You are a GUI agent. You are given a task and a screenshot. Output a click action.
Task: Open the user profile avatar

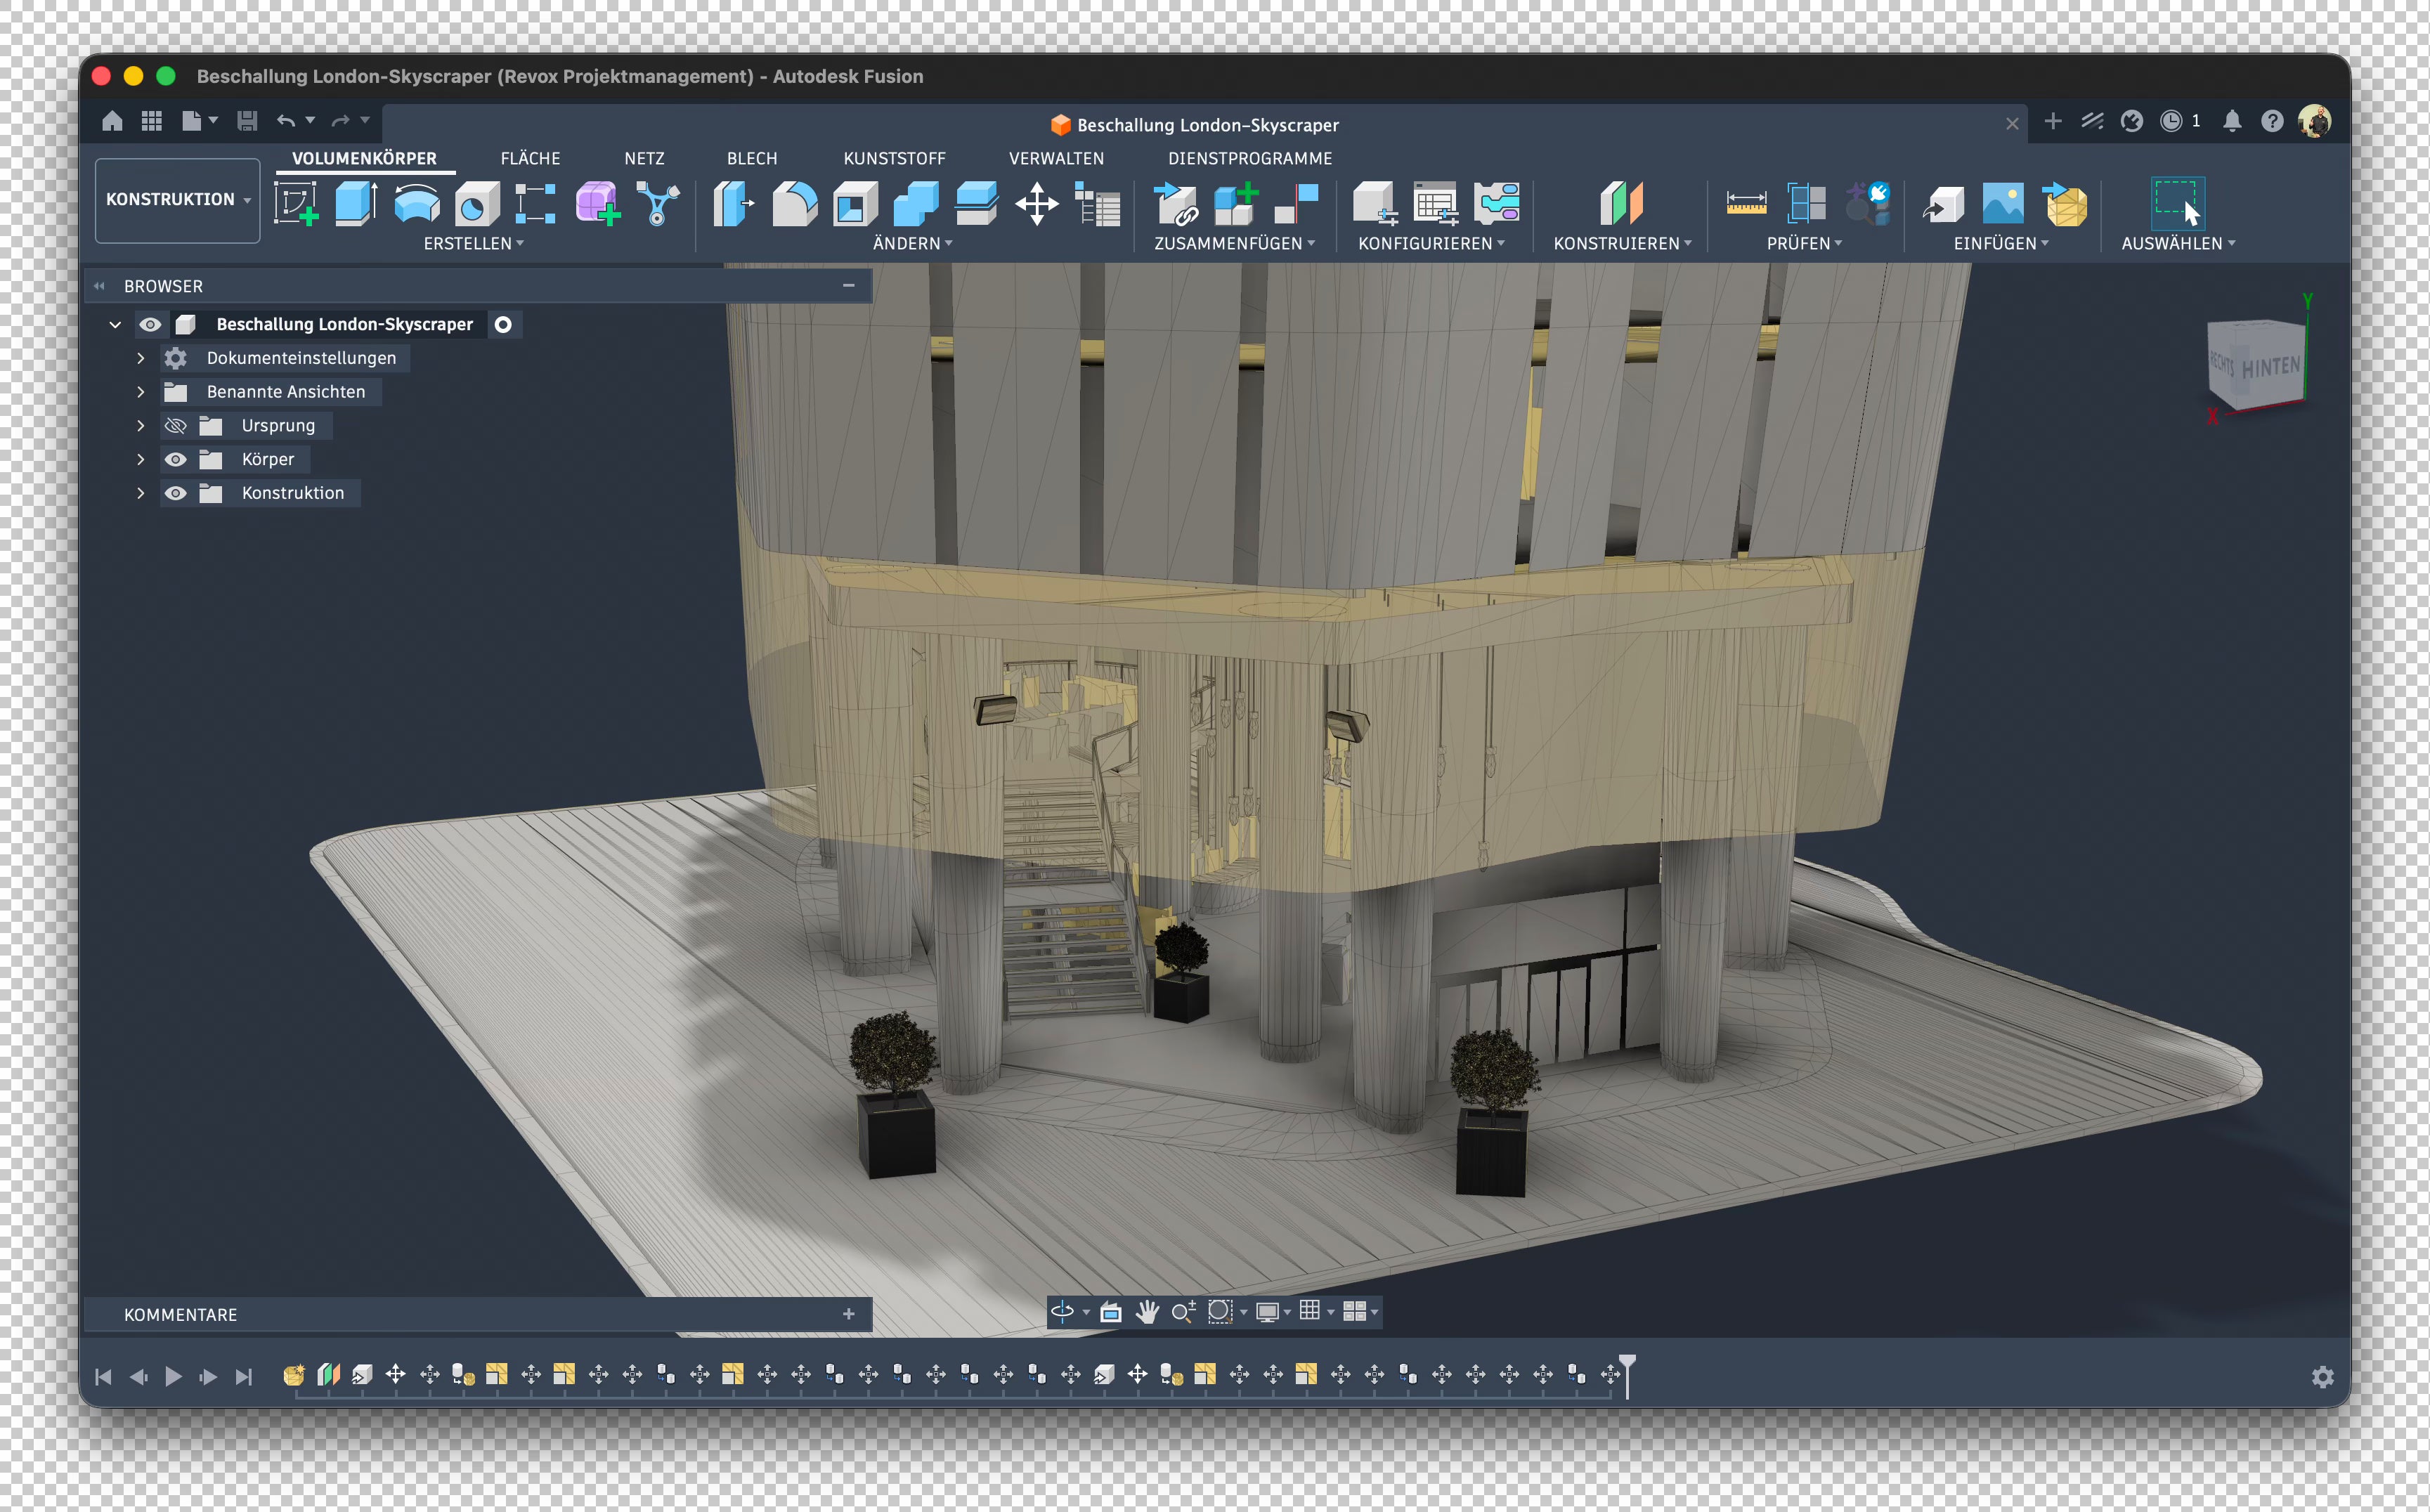click(2314, 121)
